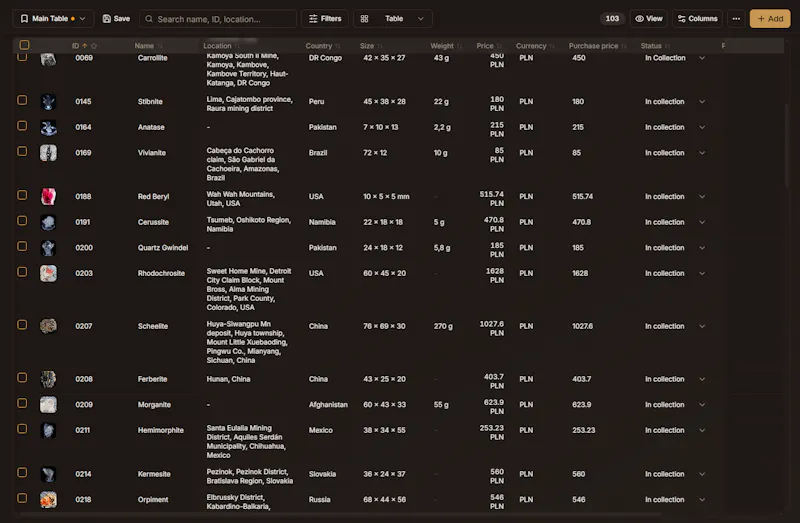Focus the search name, ID, location field
The height and width of the screenshot is (523, 800).
pos(218,19)
